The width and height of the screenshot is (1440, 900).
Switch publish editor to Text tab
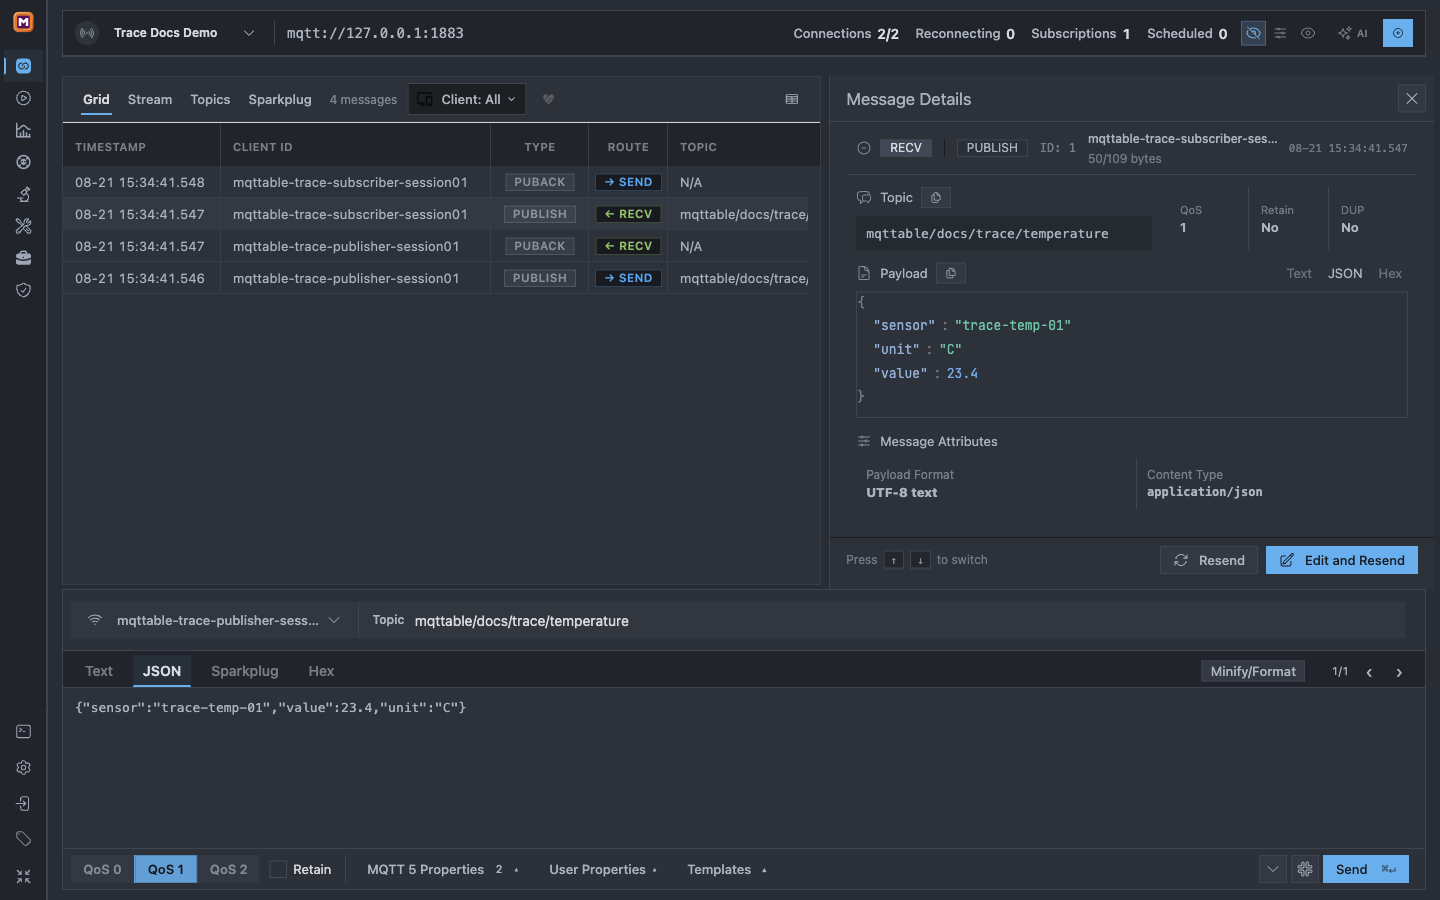tap(99, 671)
